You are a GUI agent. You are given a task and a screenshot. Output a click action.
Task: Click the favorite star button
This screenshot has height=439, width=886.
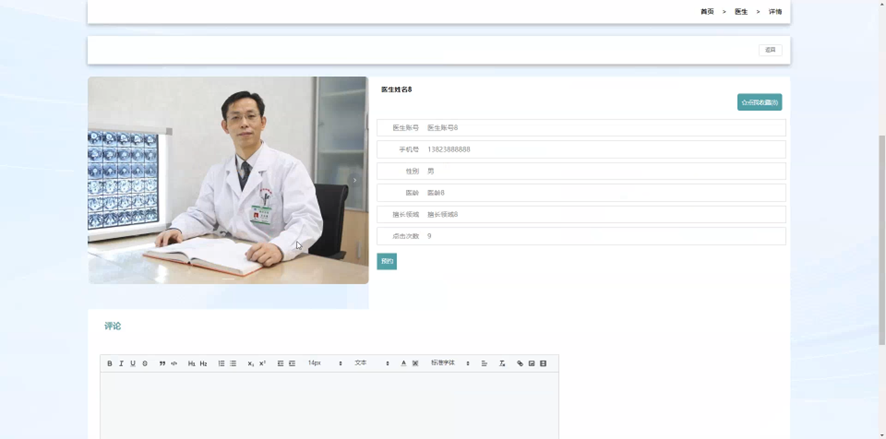point(759,102)
